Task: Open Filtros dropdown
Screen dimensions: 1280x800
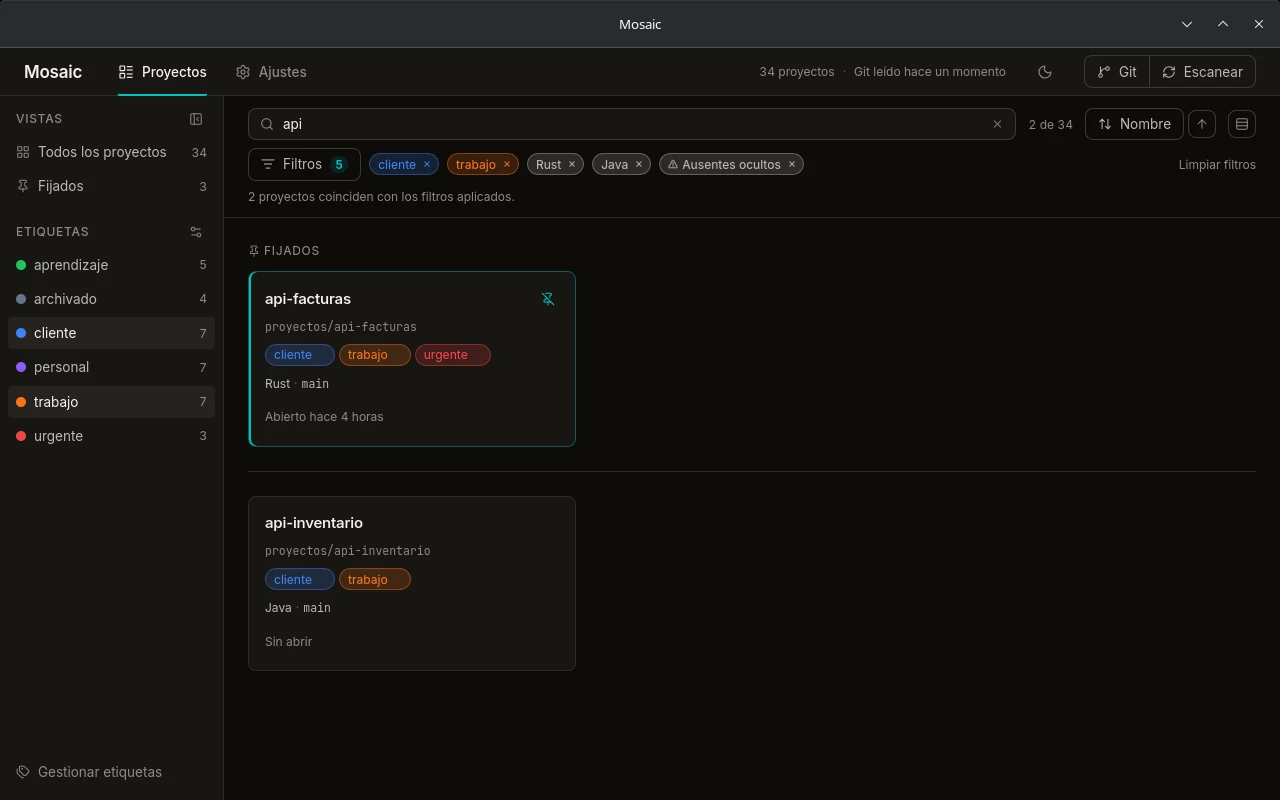Action: tap(304, 164)
